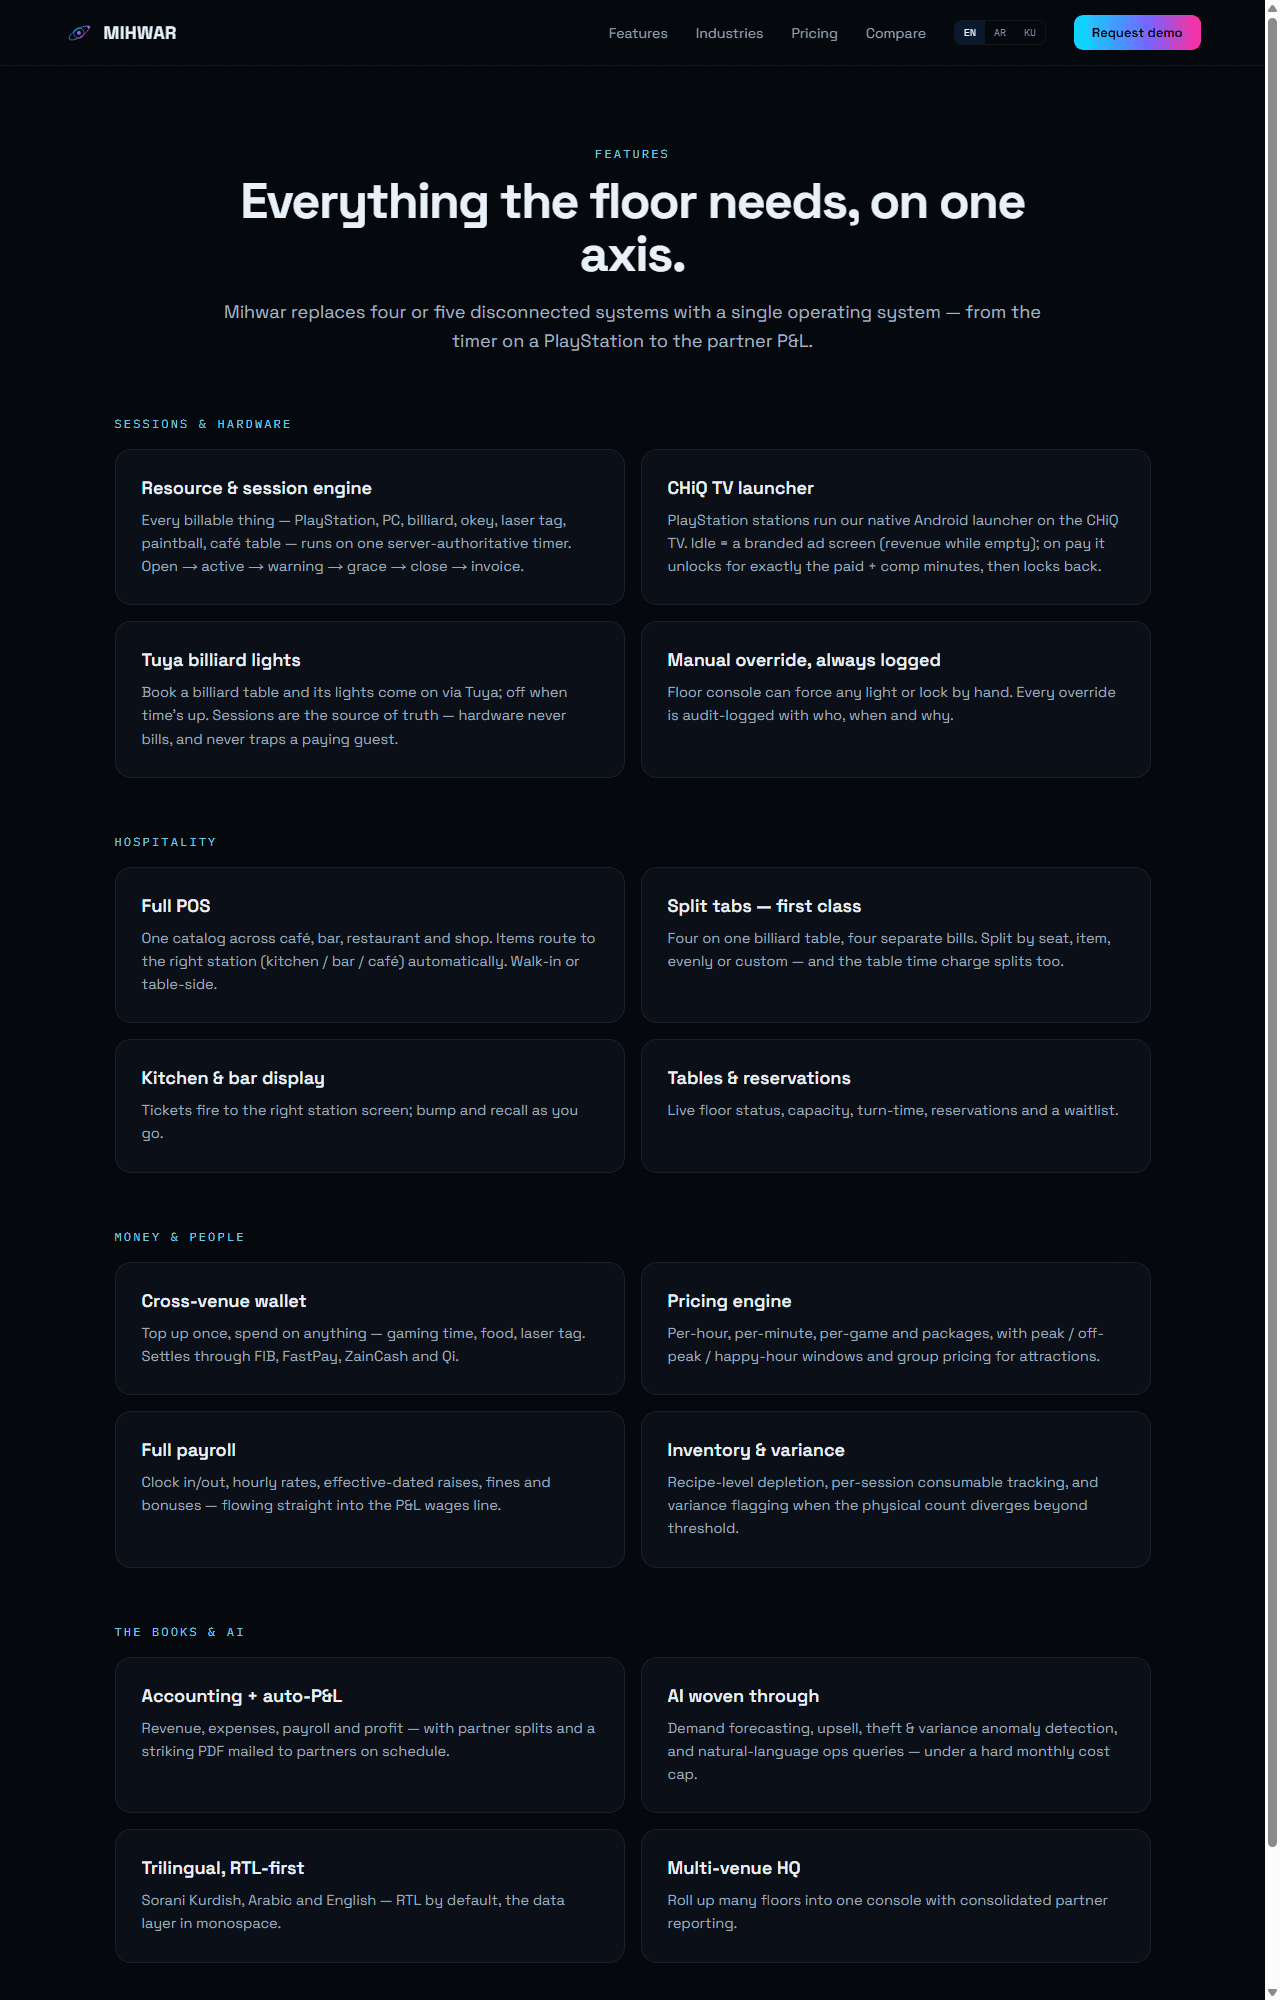Switch language to EN
The height and width of the screenshot is (2000, 1280).
coord(970,33)
